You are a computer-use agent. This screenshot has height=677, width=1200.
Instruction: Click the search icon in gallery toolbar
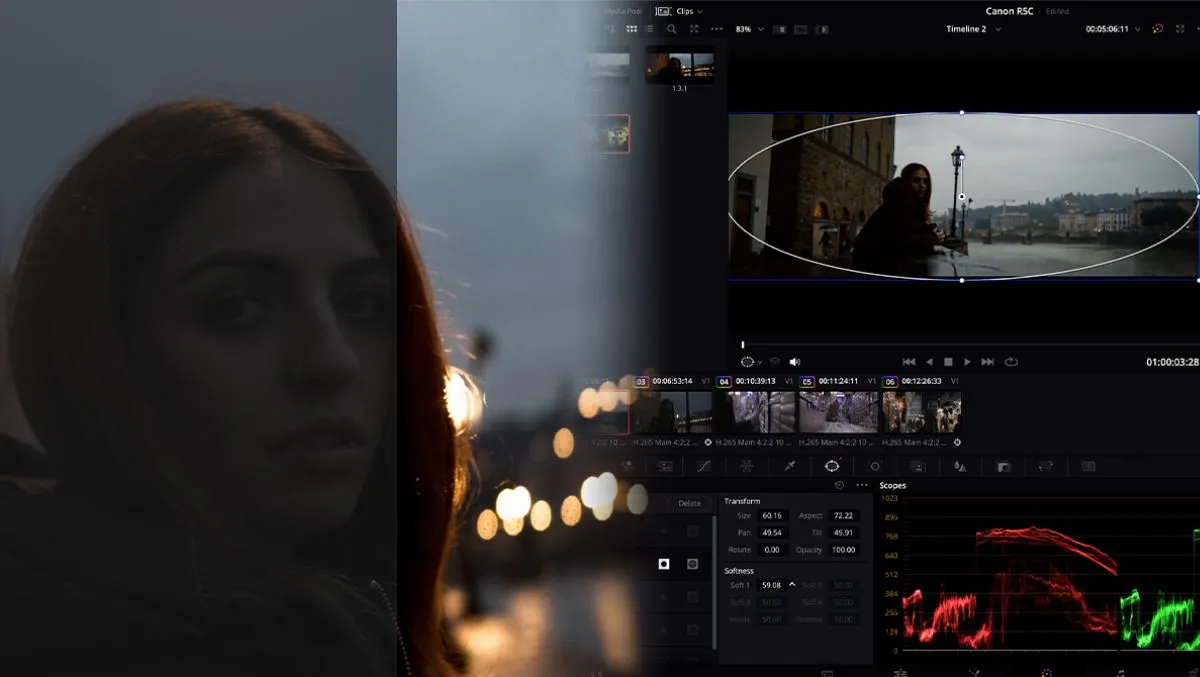[x=671, y=30]
